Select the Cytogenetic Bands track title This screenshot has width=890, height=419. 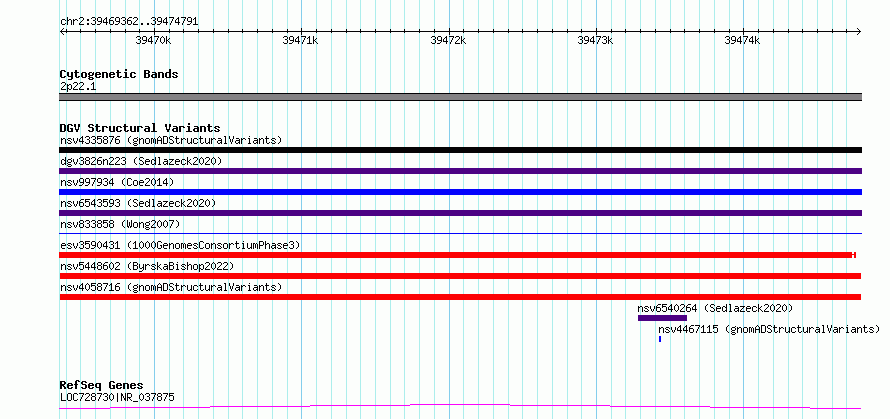(x=119, y=74)
